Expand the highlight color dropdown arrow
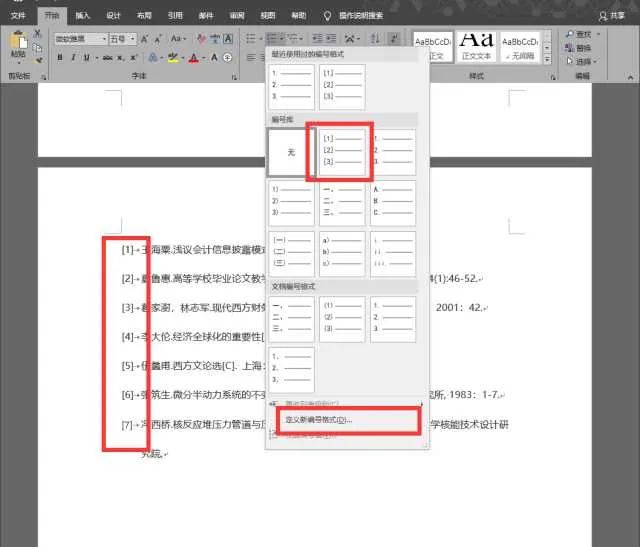Viewport: 640px width, 547px height. tap(182, 58)
